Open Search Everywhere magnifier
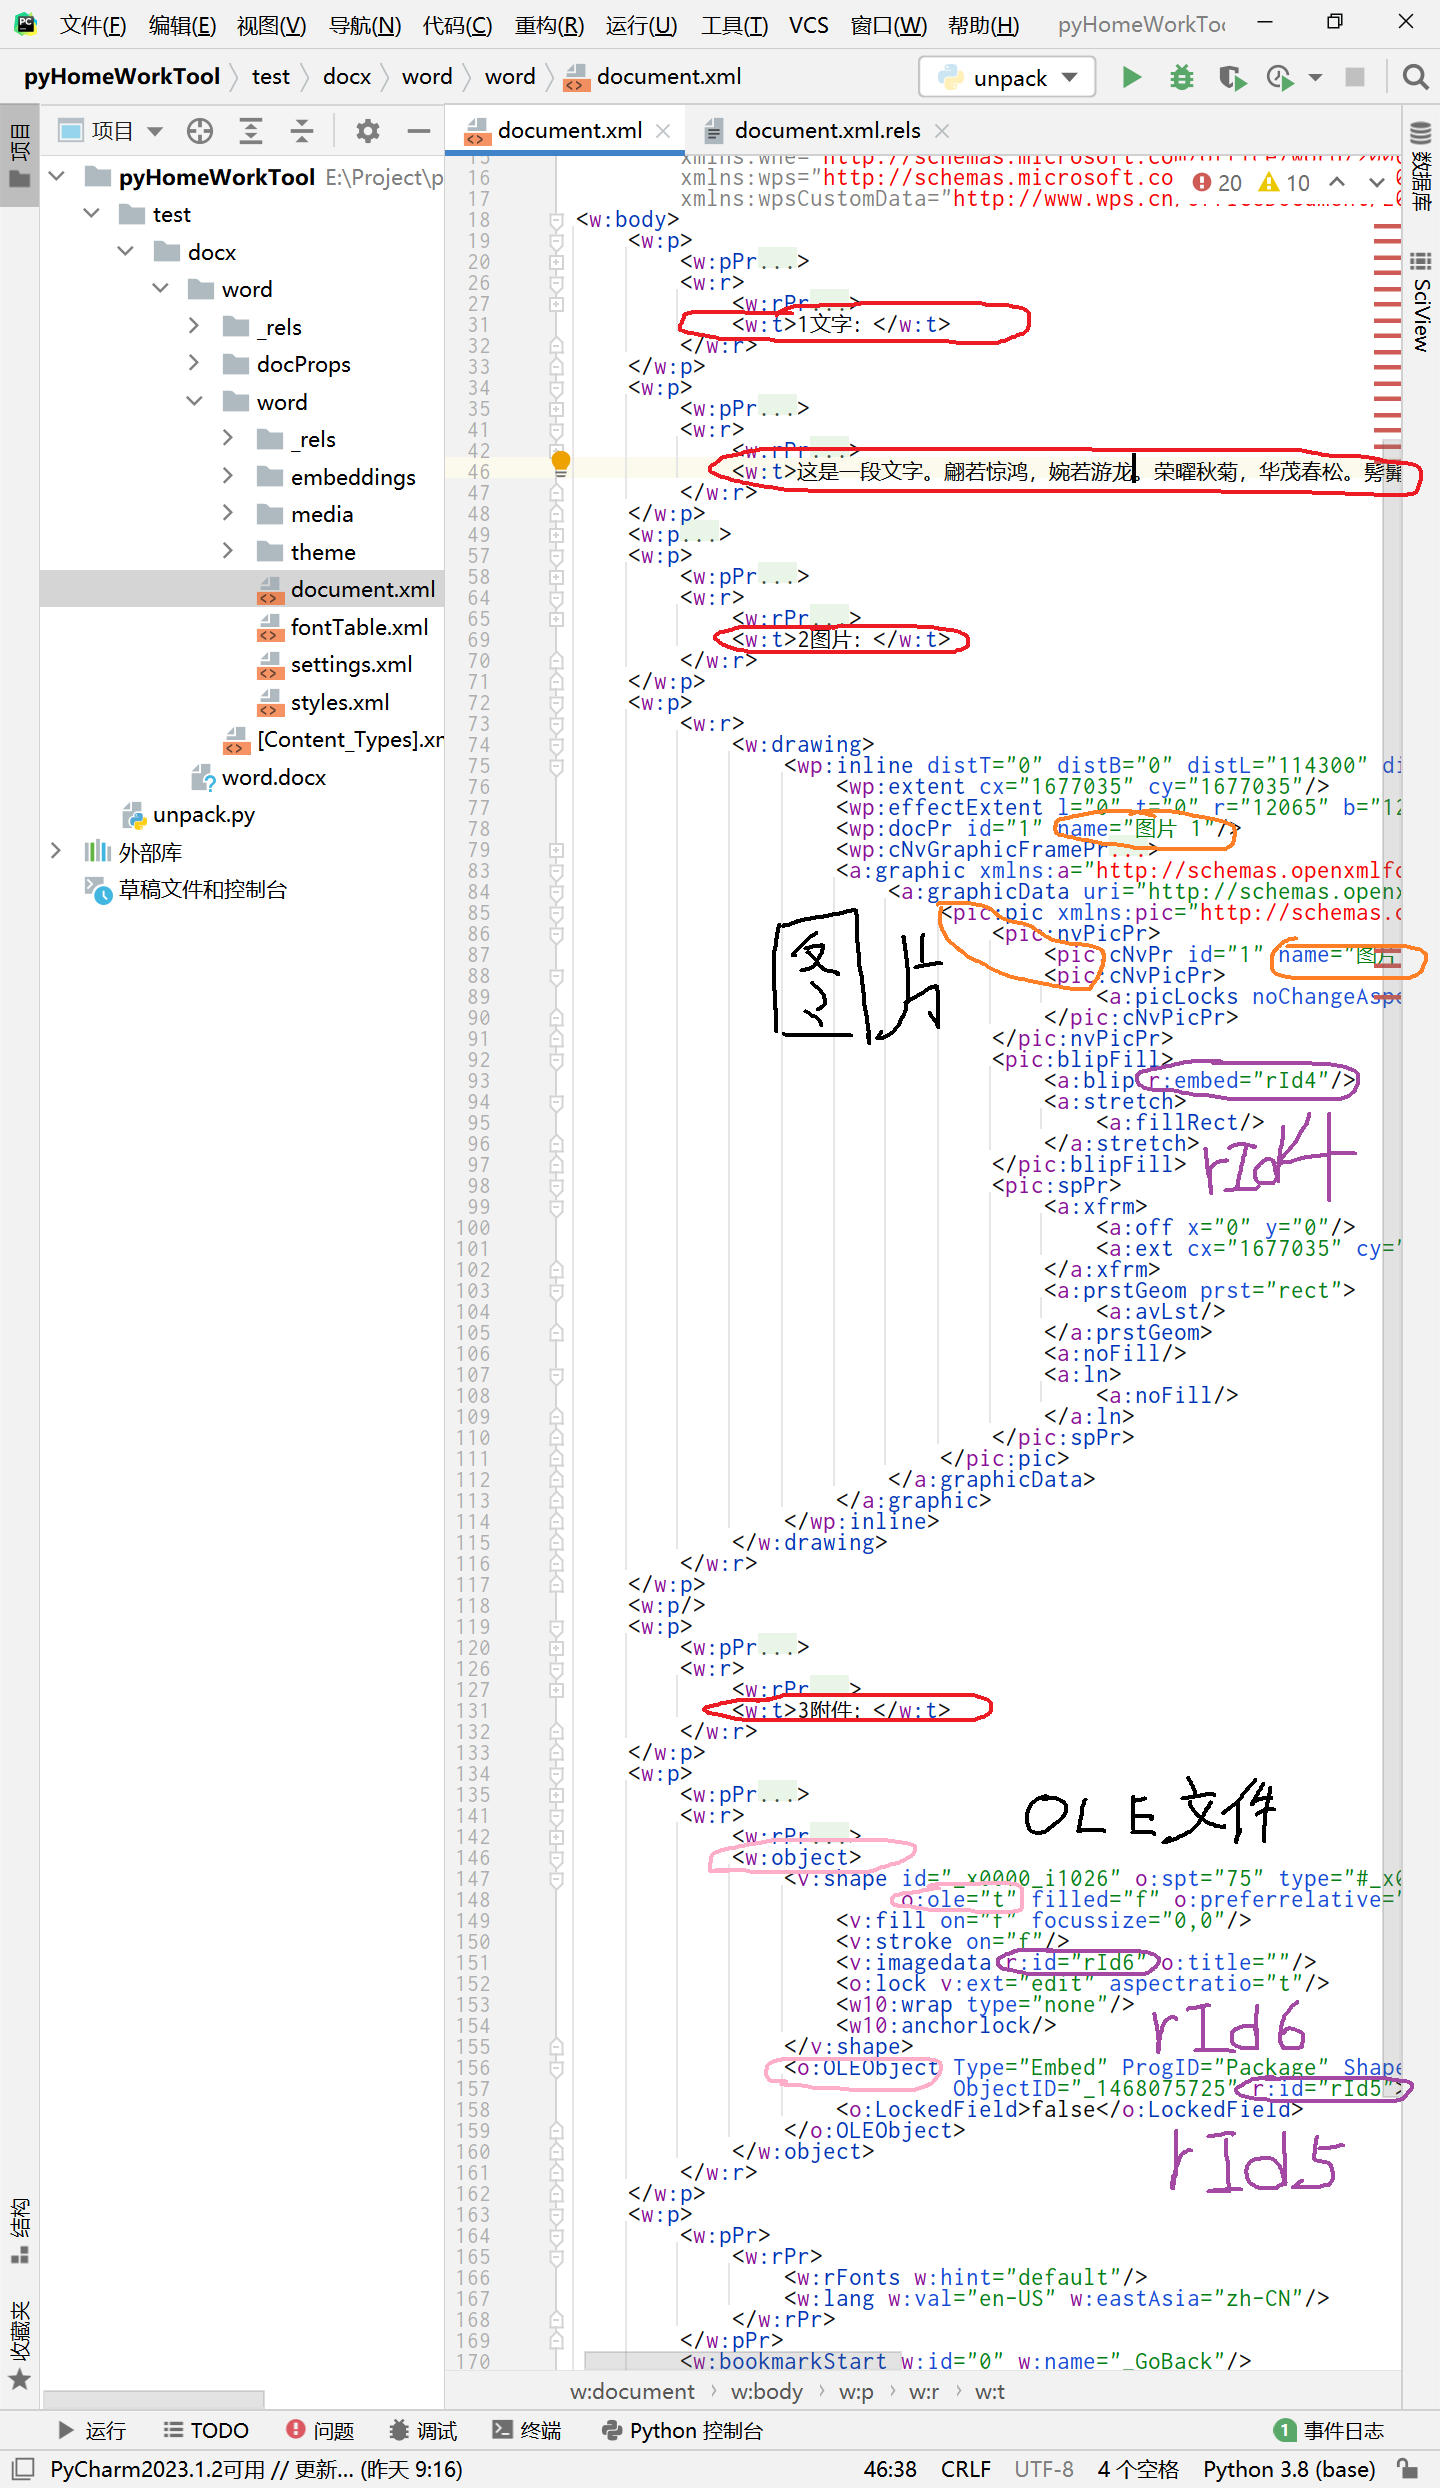 click(x=1415, y=77)
